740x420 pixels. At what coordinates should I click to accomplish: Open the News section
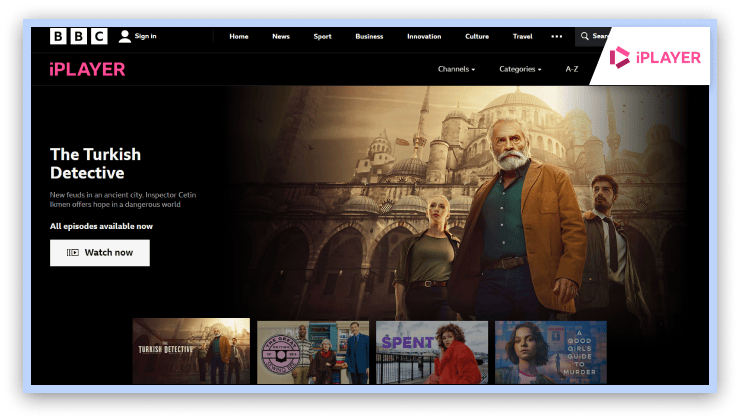(x=281, y=36)
